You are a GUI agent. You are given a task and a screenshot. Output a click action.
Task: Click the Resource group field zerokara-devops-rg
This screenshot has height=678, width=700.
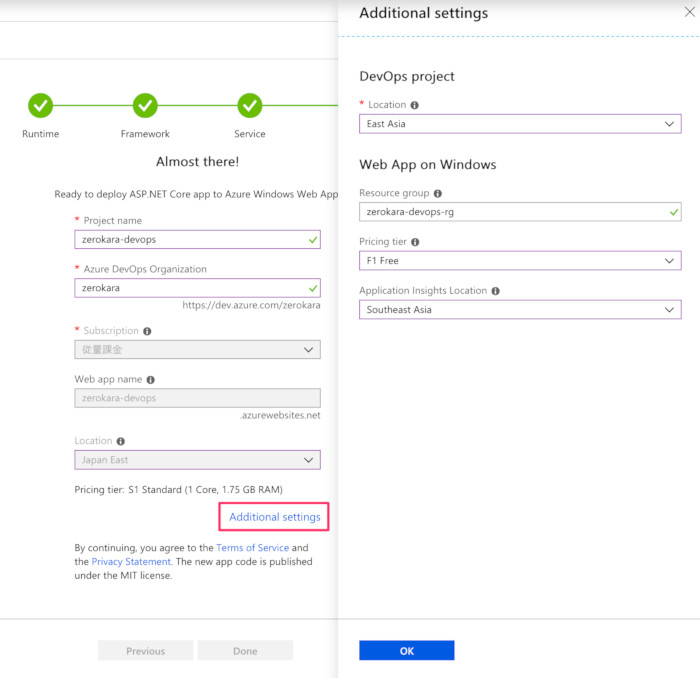520,212
